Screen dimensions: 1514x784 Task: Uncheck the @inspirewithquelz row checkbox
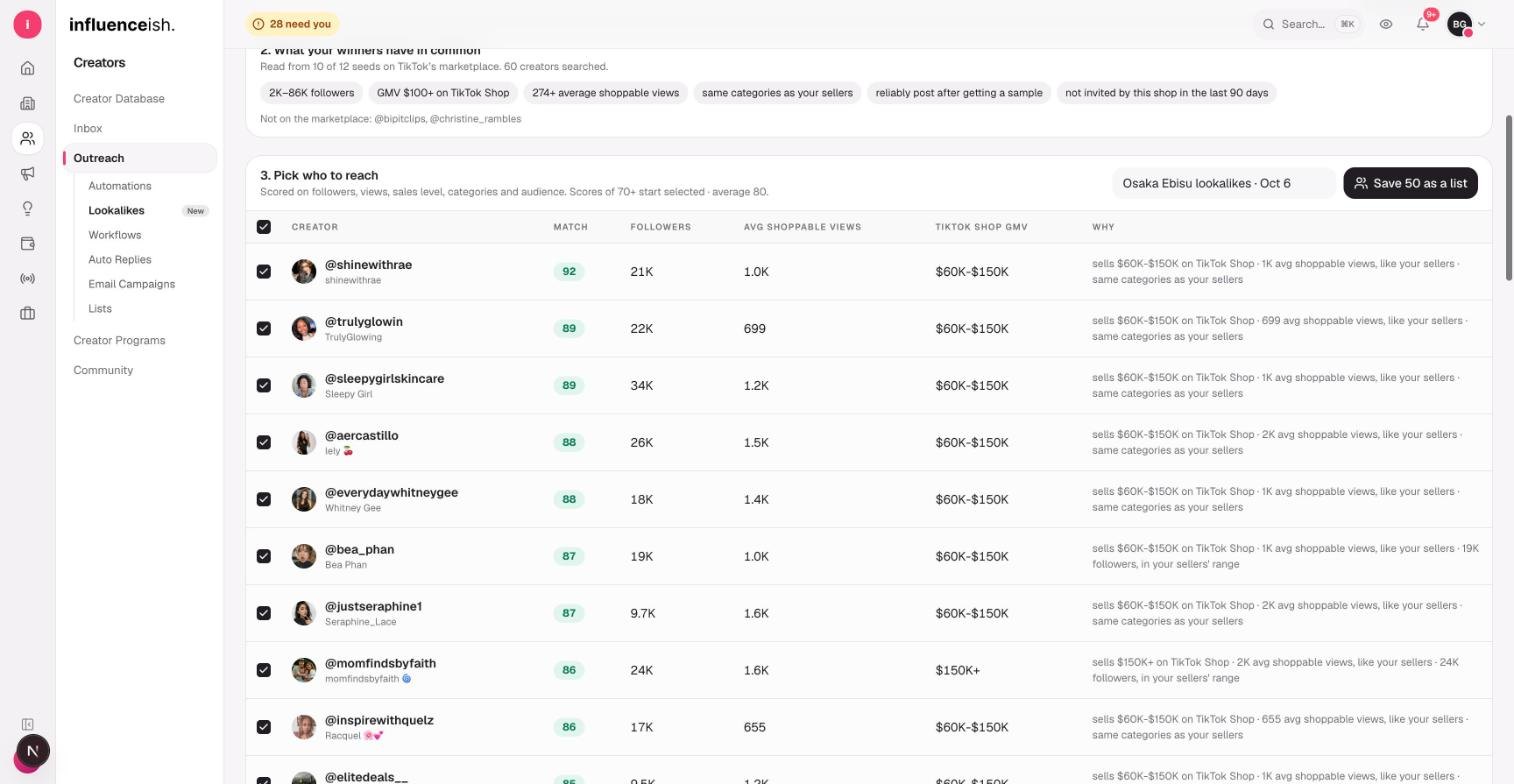264,727
